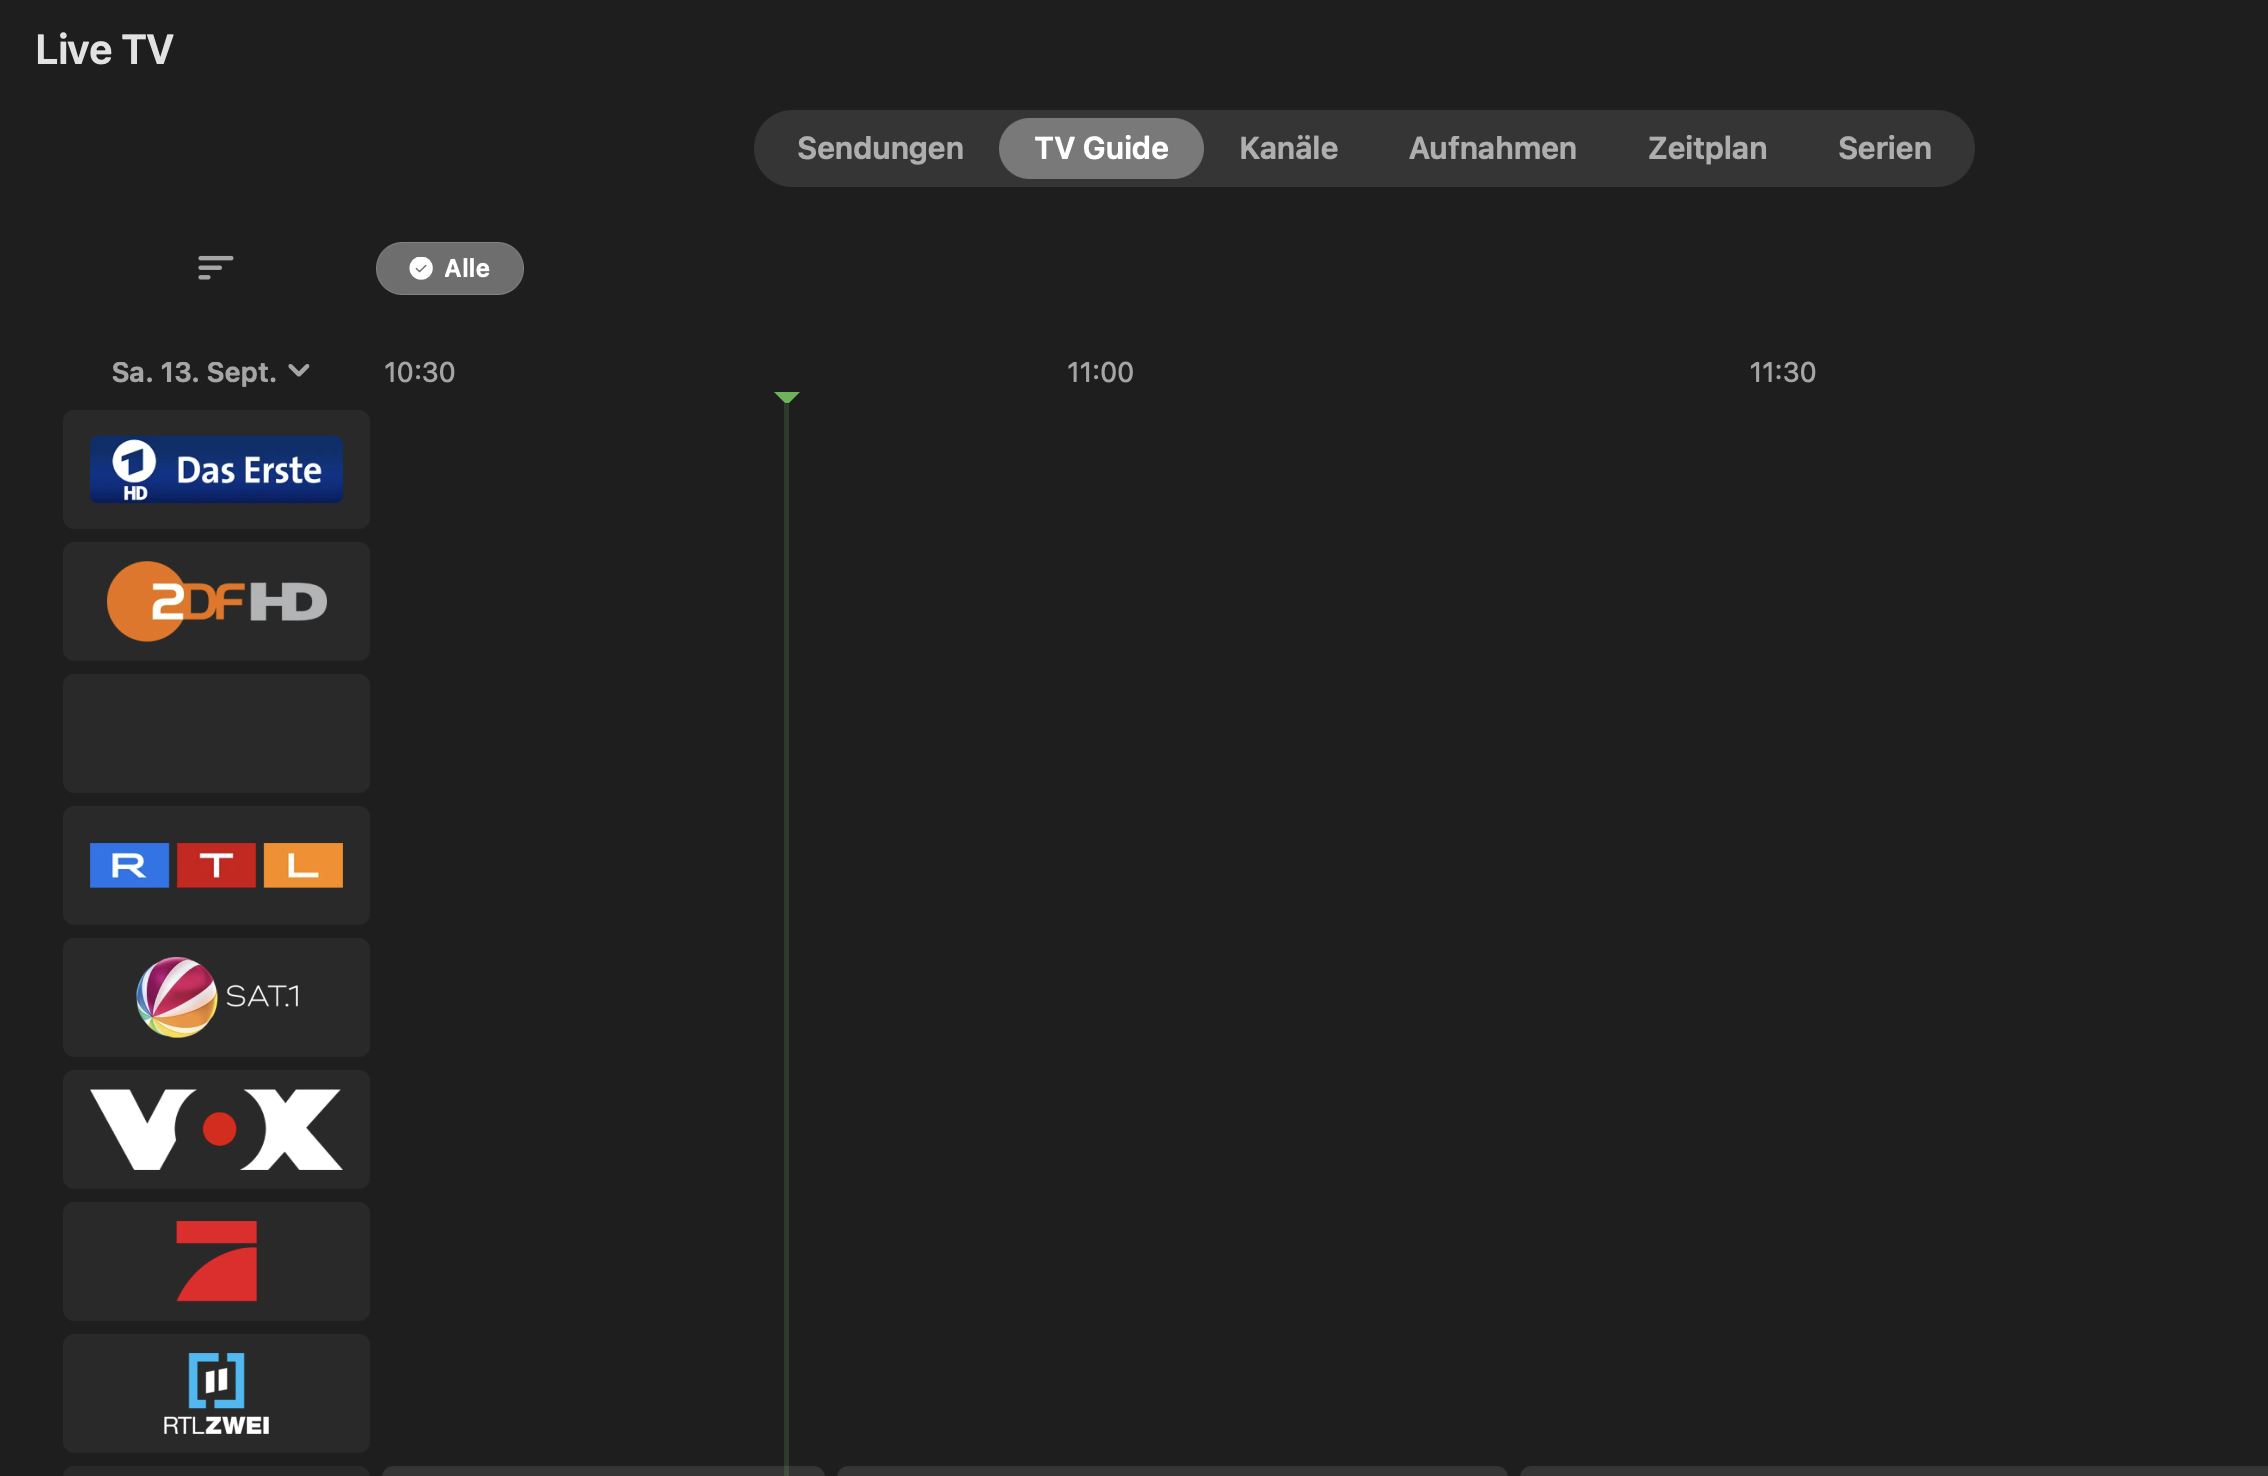The height and width of the screenshot is (1476, 2268).
Task: Select the blank channel tile below ZDF
Action: [216, 733]
